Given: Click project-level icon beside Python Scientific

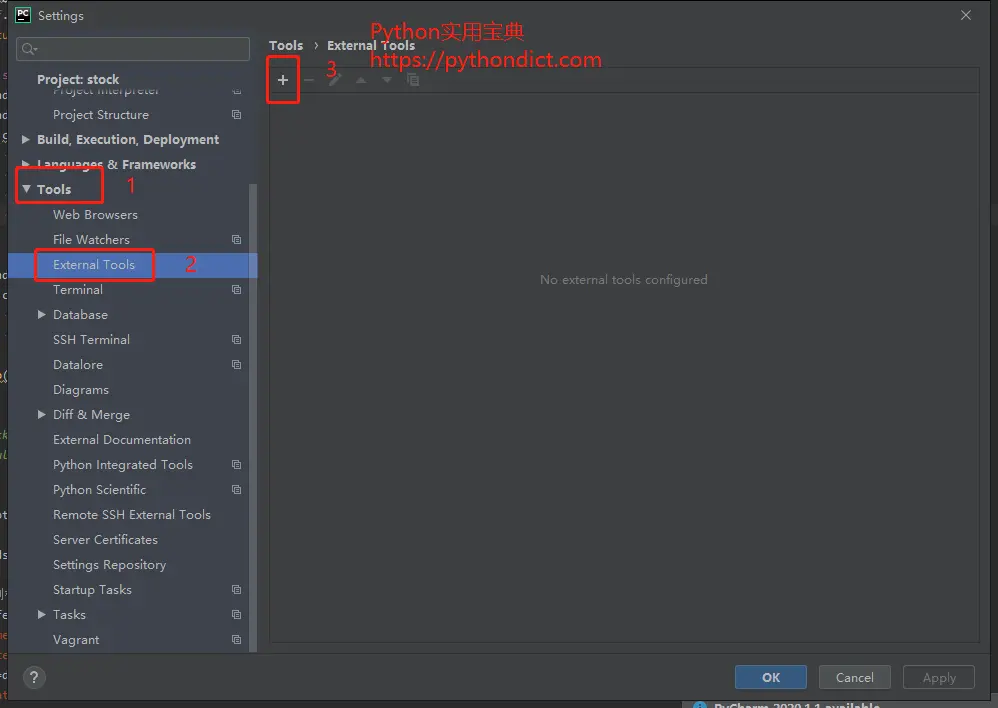Looking at the screenshot, I should [237, 490].
